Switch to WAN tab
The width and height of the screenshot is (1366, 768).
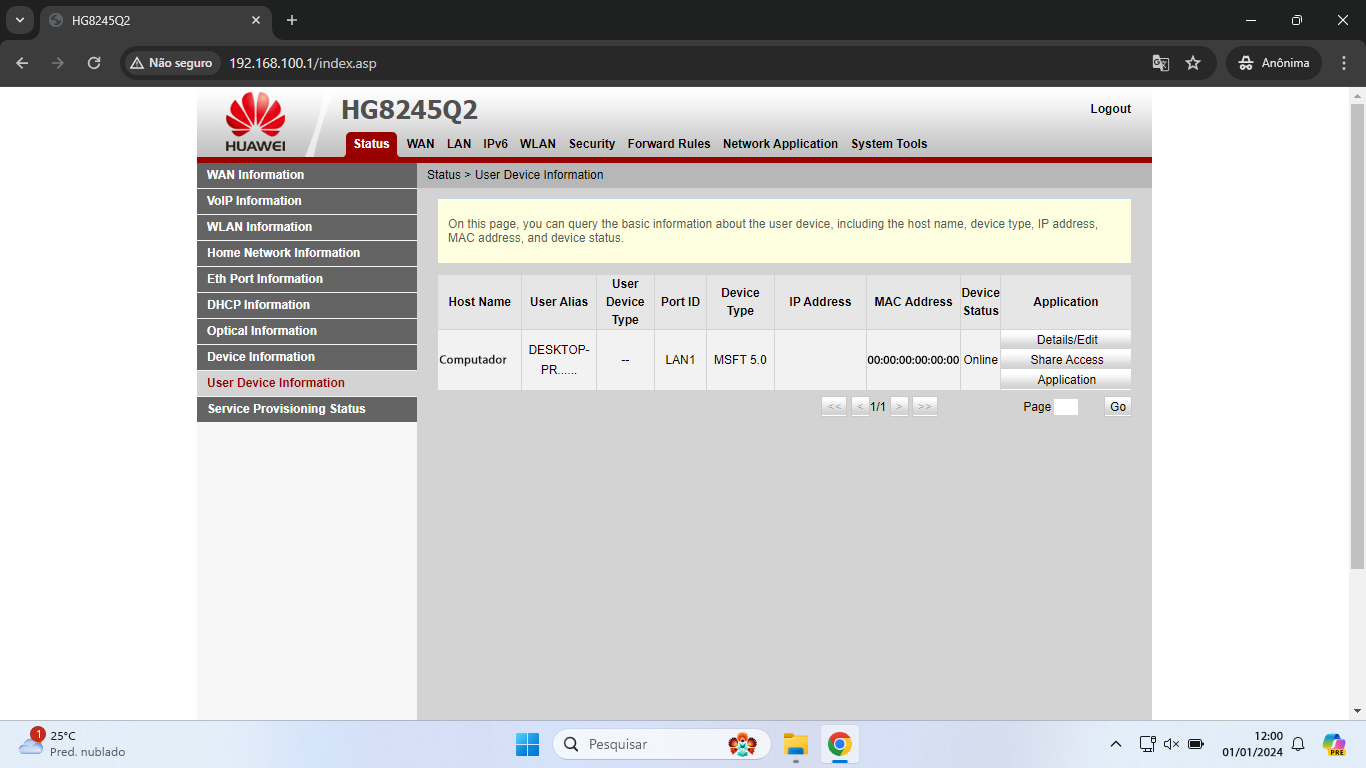point(420,144)
